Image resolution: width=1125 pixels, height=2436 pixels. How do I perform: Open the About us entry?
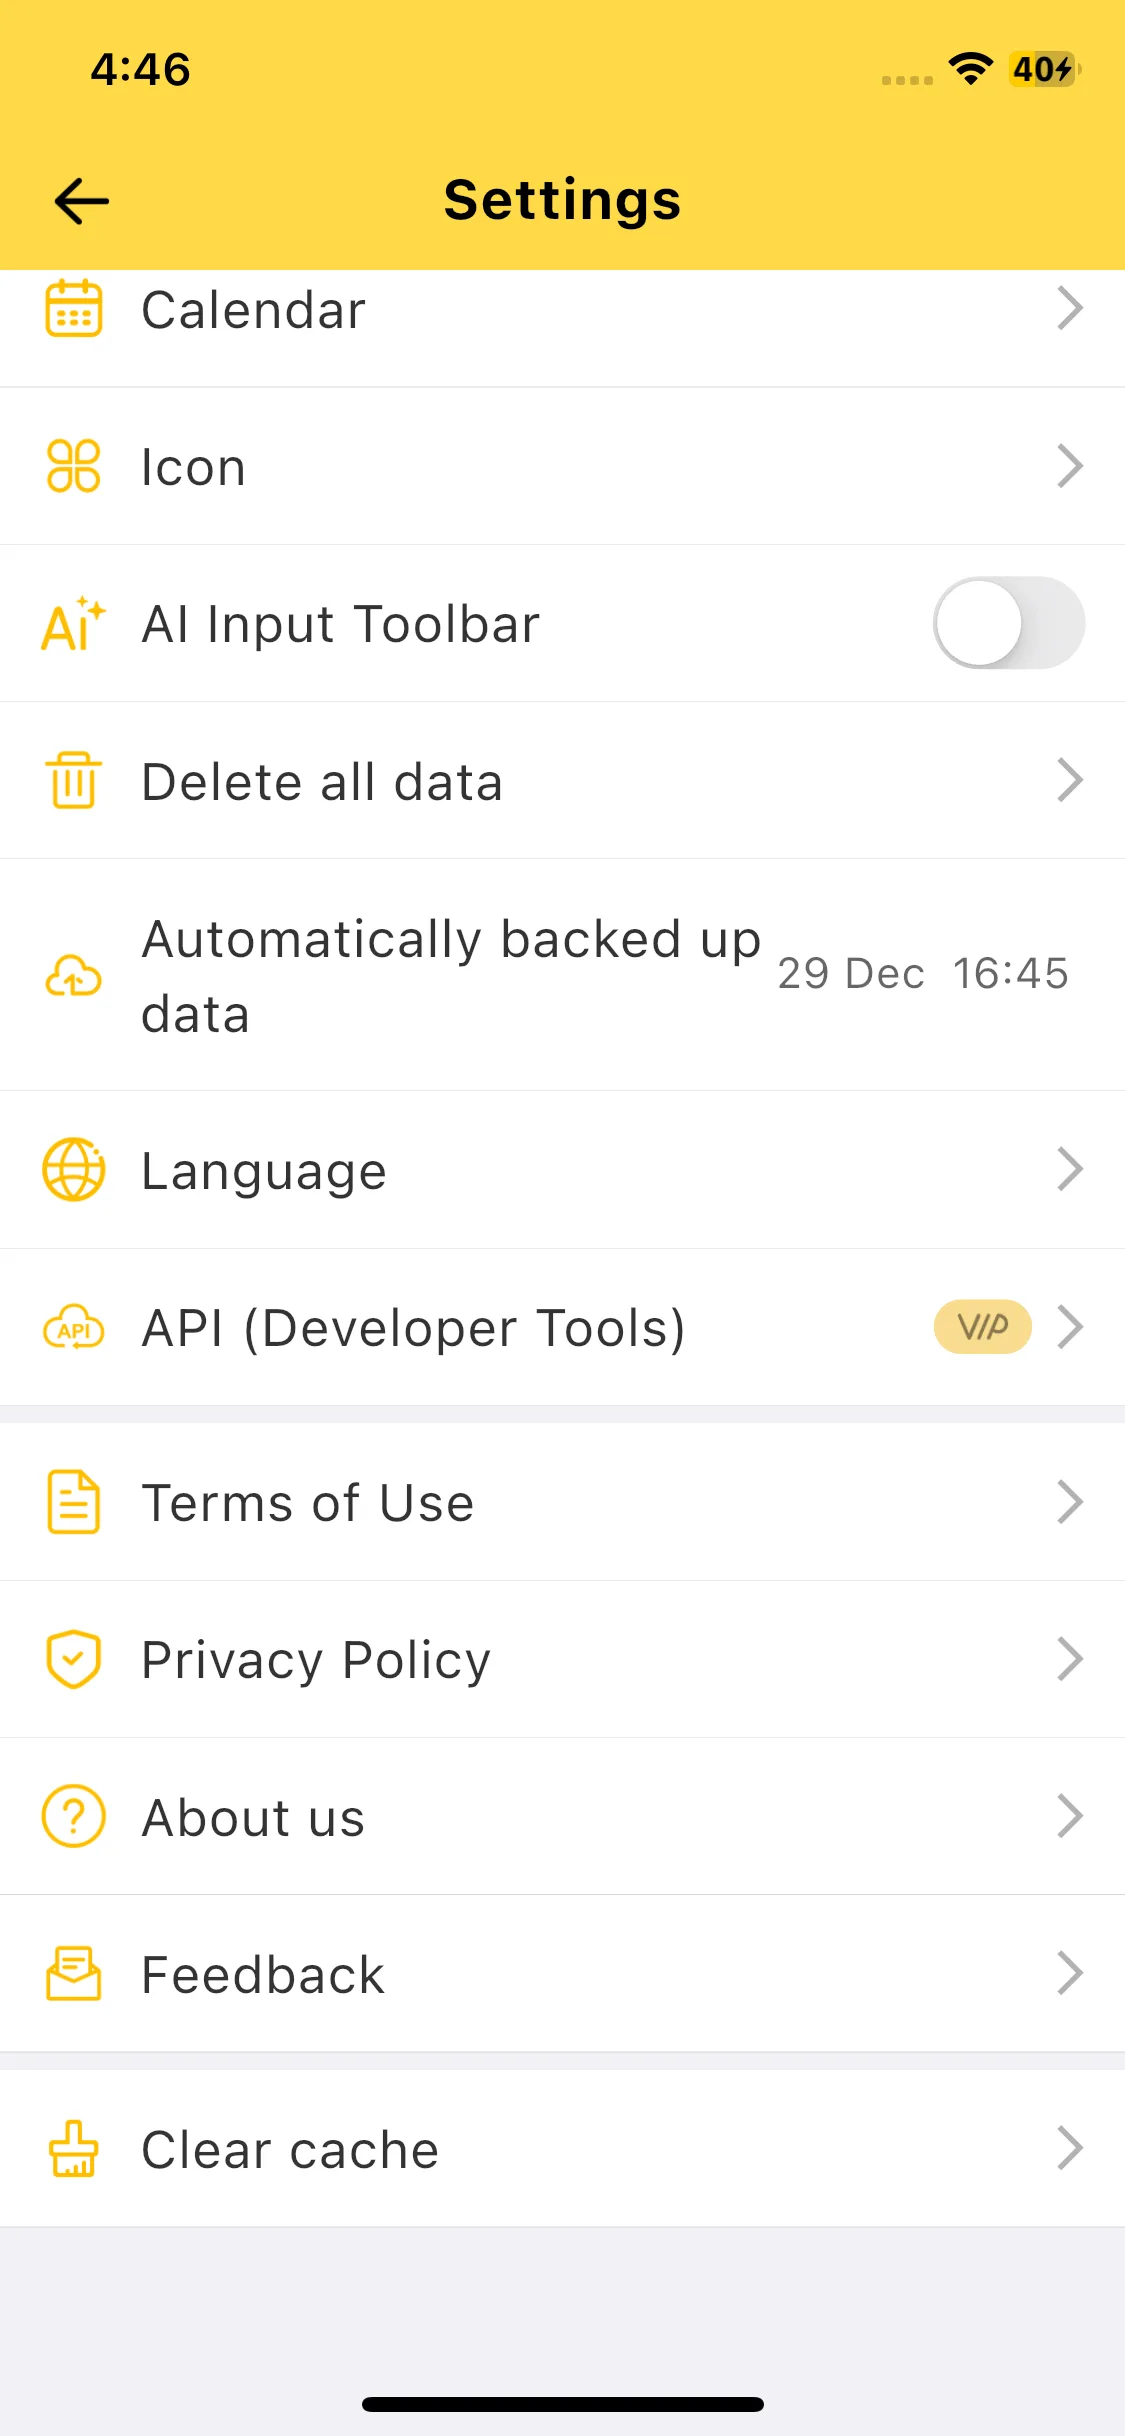click(254, 1817)
